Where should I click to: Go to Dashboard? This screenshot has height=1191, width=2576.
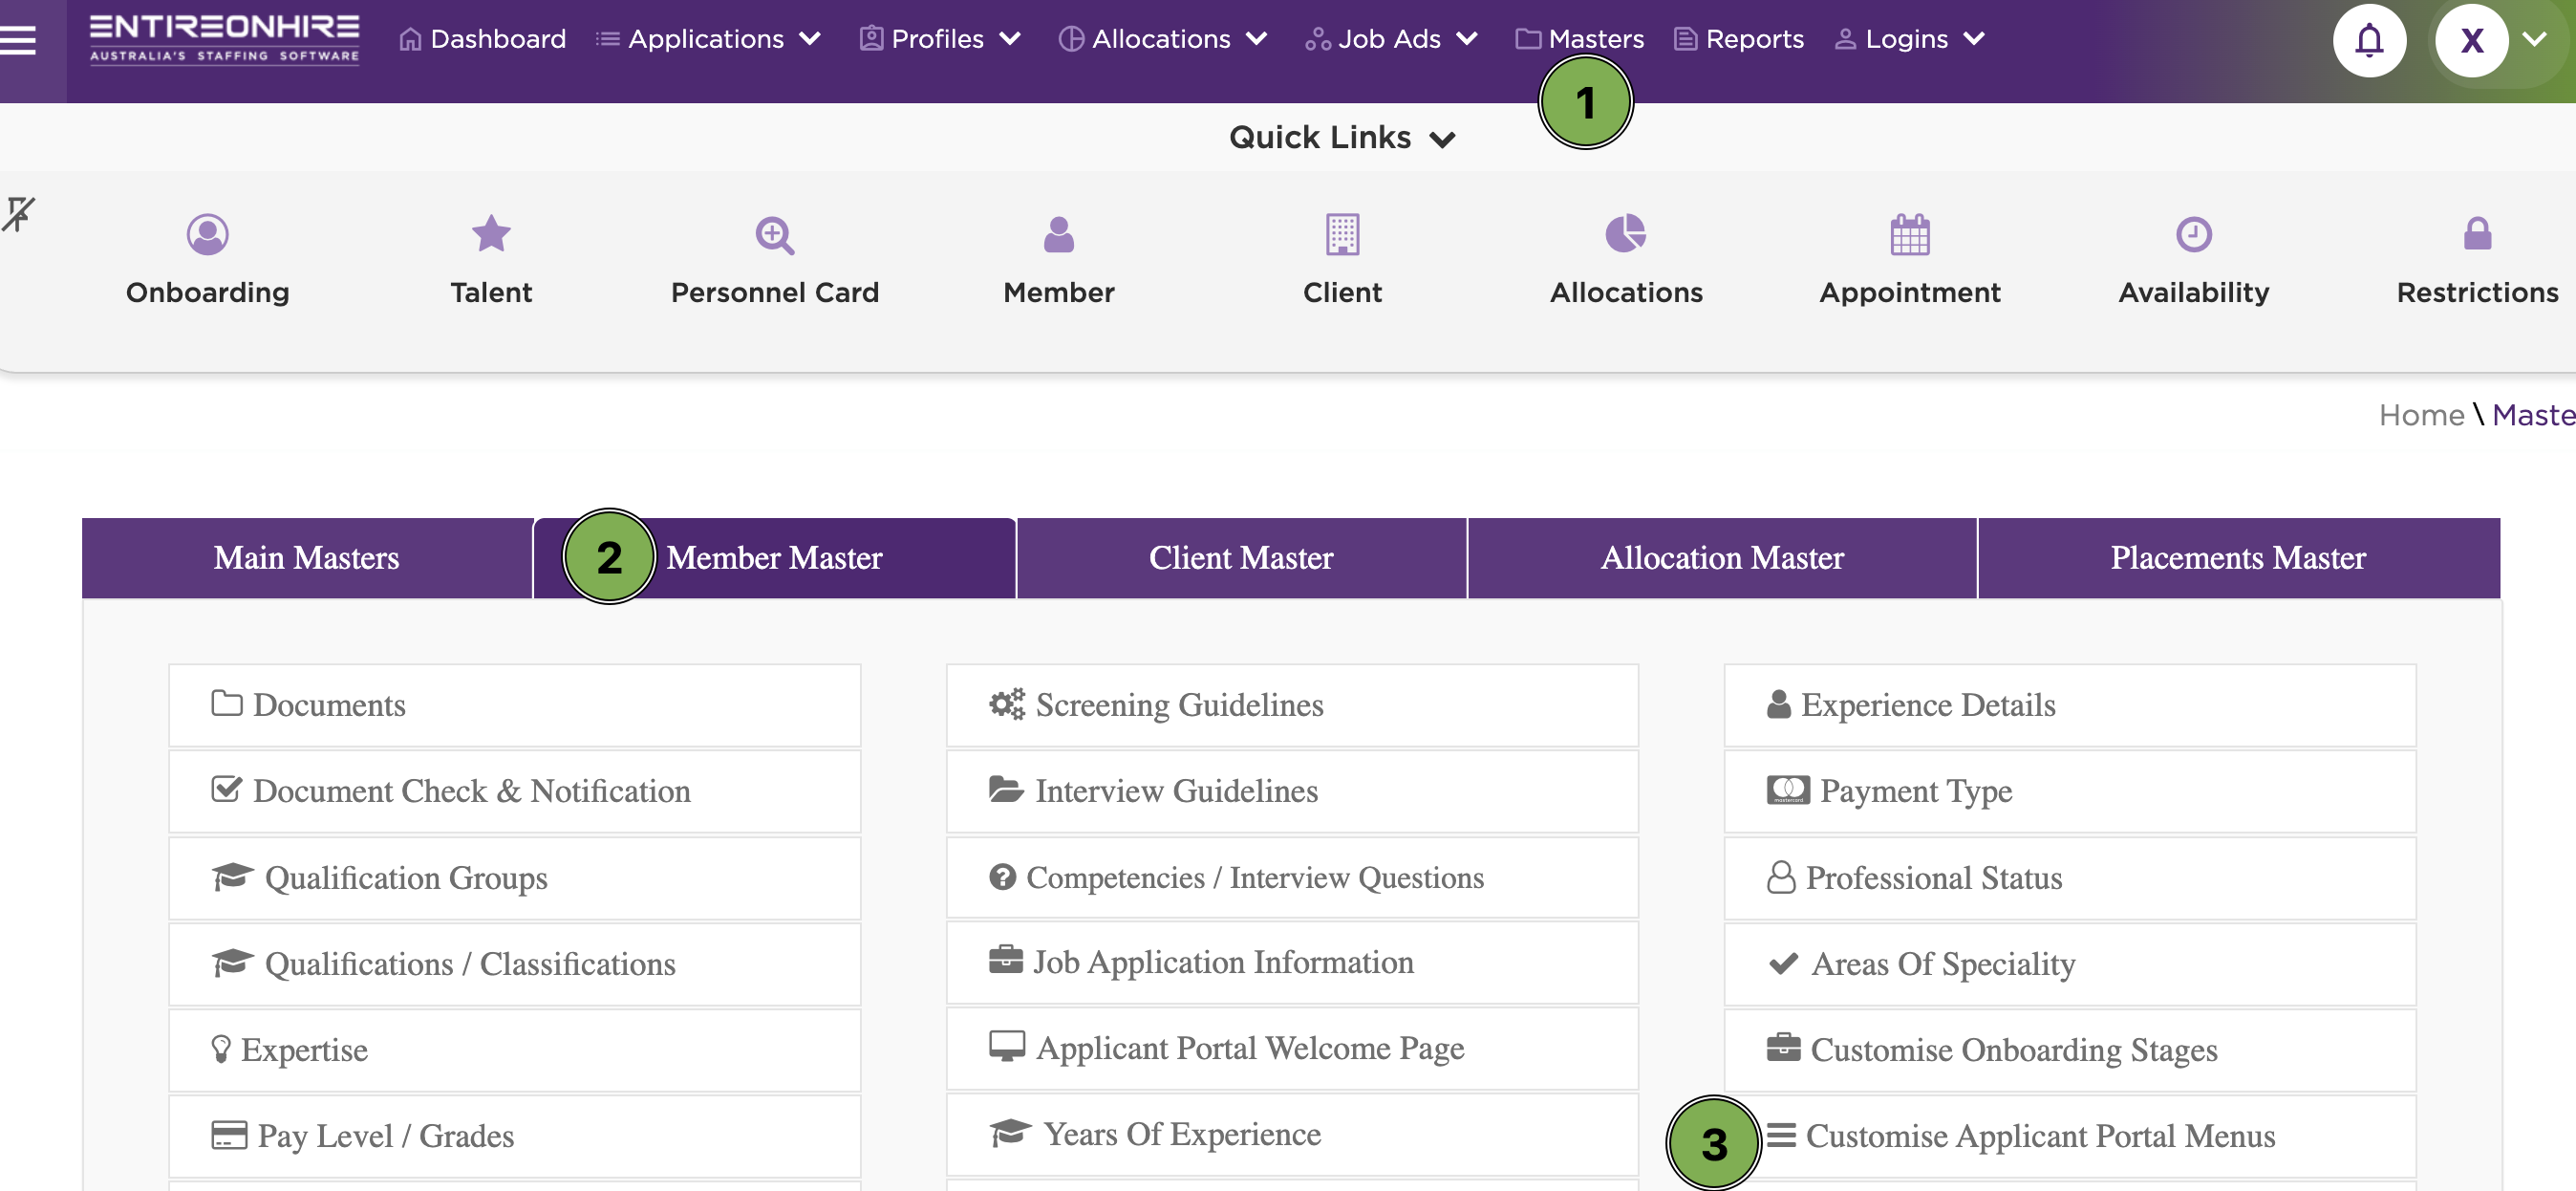click(483, 39)
